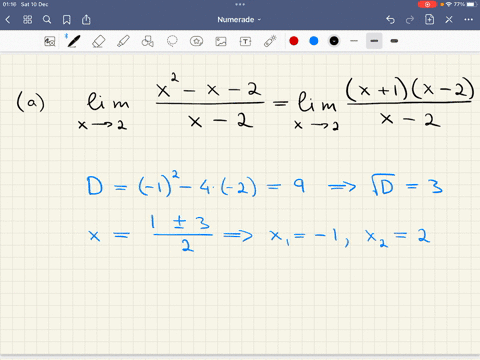
Task: Open the more options ellipsis menu
Action: click(469, 20)
